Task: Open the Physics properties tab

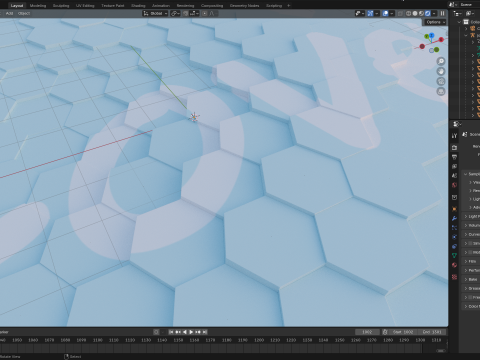Action: (x=454, y=237)
